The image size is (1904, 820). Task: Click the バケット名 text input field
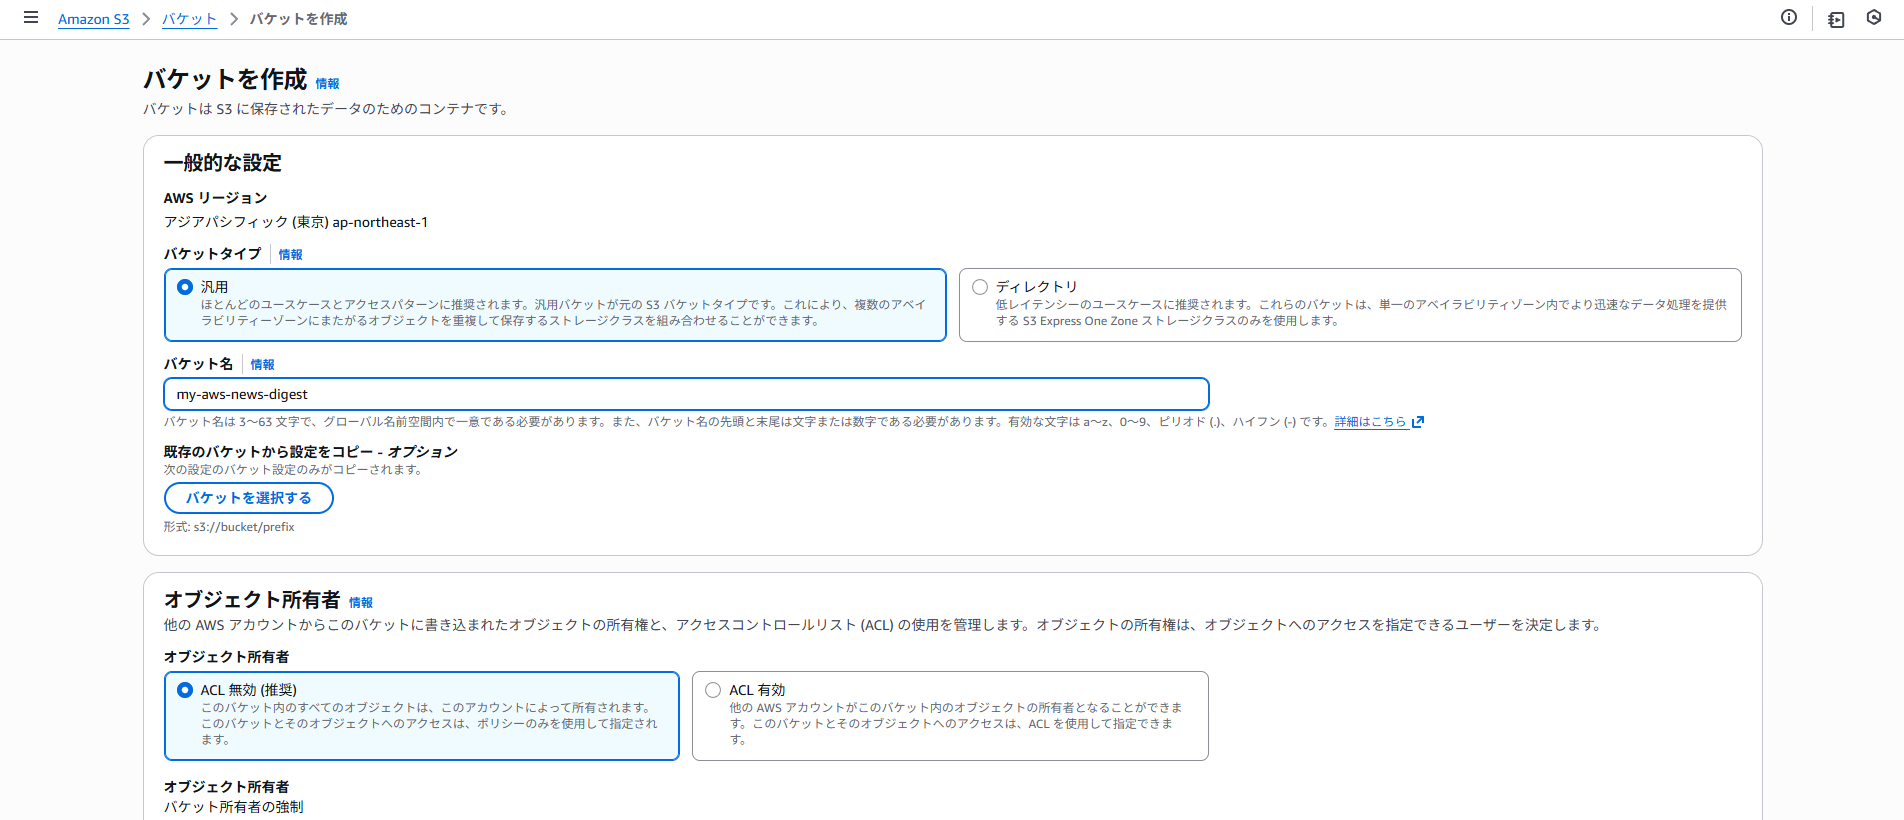point(686,394)
